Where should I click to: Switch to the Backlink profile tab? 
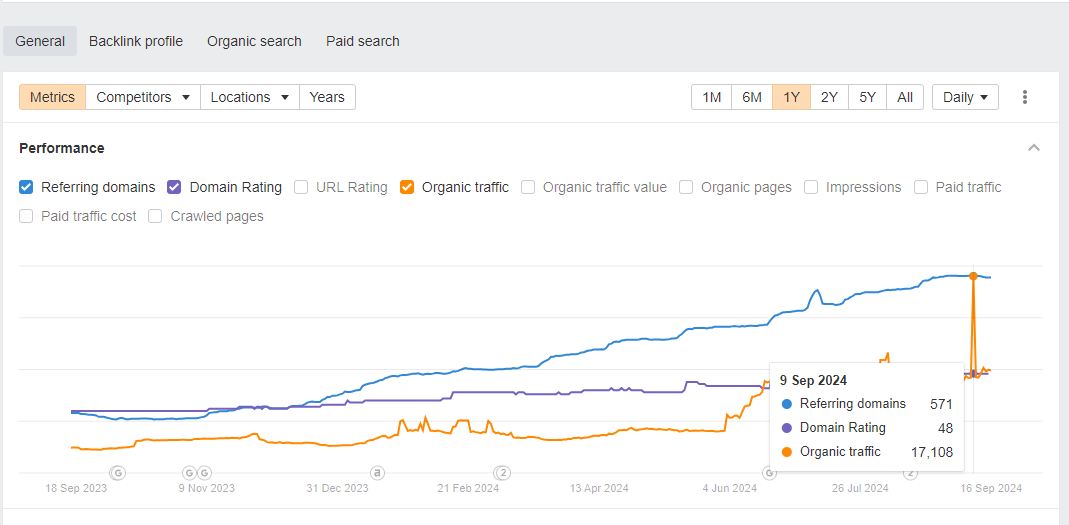tap(136, 41)
